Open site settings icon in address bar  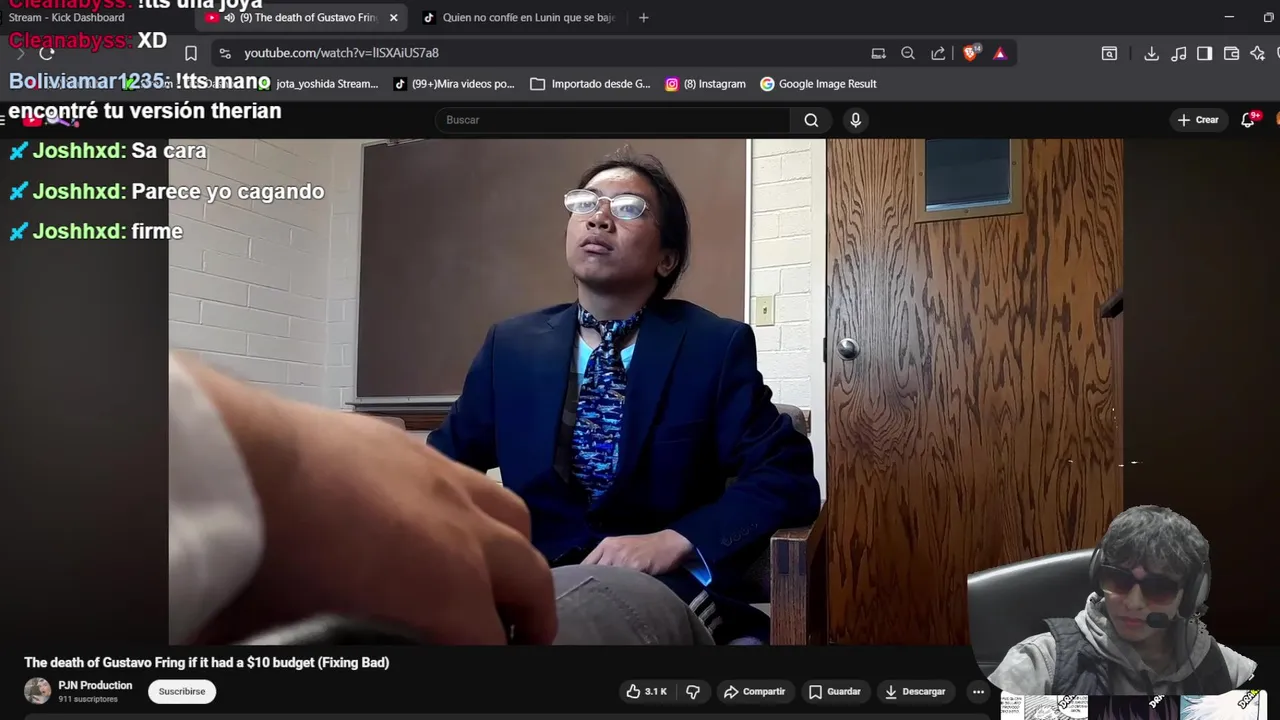point(225,53)
